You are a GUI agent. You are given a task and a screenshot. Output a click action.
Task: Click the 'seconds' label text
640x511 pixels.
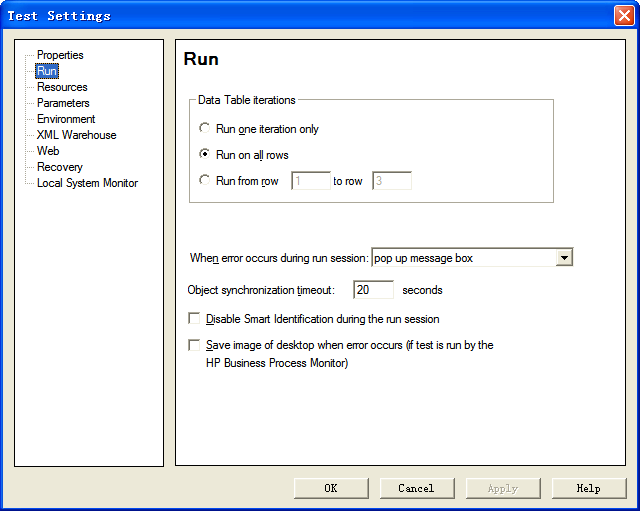(x=422, y=290)
